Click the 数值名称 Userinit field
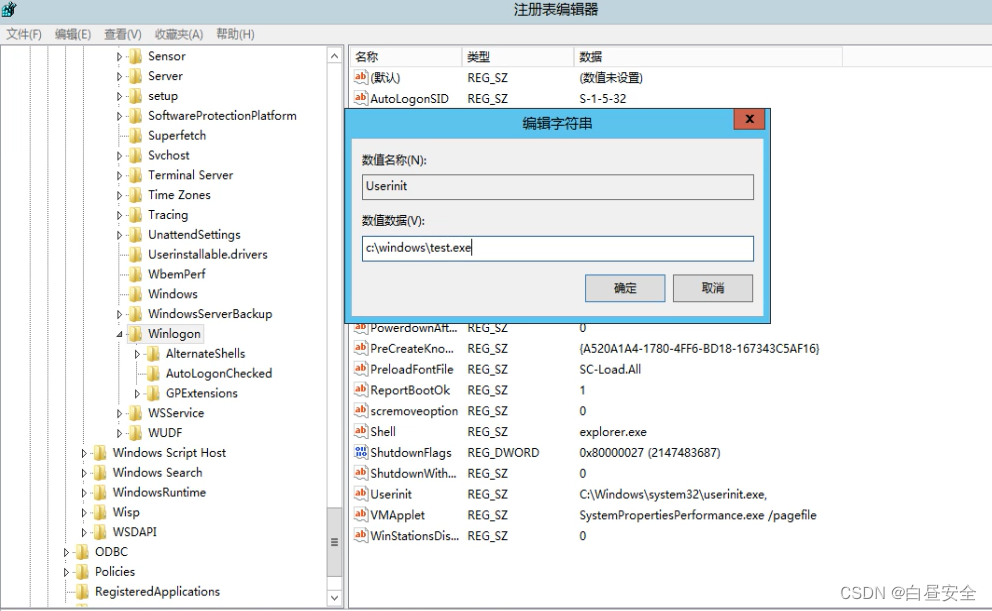The width and height of the screenshot is (992, 611). coord(558,187)
